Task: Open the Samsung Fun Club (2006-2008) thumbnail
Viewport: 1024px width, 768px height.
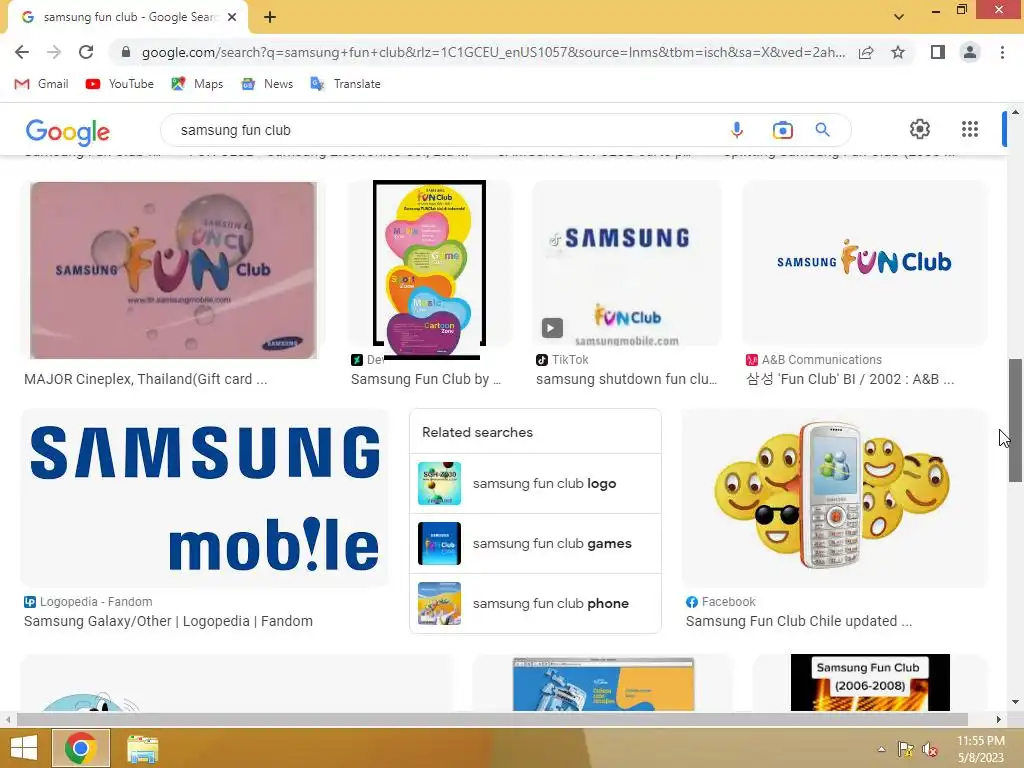Action: click(870, 682)
